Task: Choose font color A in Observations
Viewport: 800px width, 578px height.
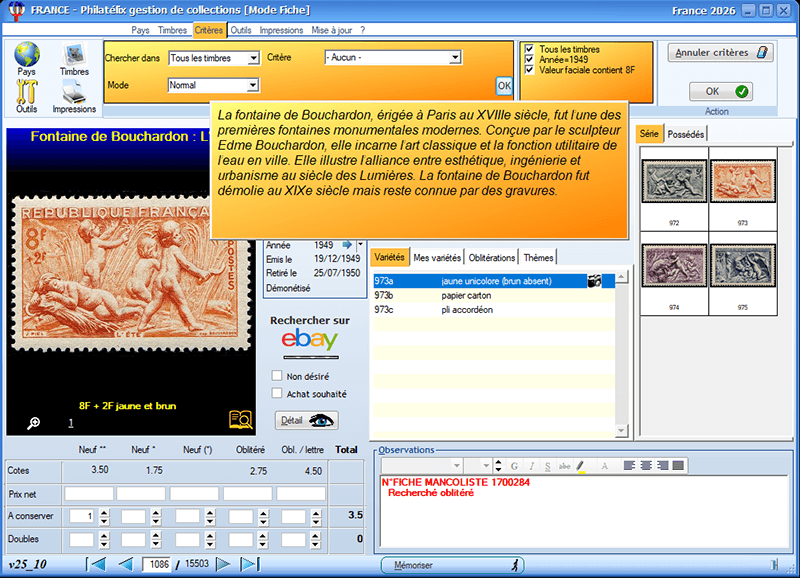Action: pos(605,466)
